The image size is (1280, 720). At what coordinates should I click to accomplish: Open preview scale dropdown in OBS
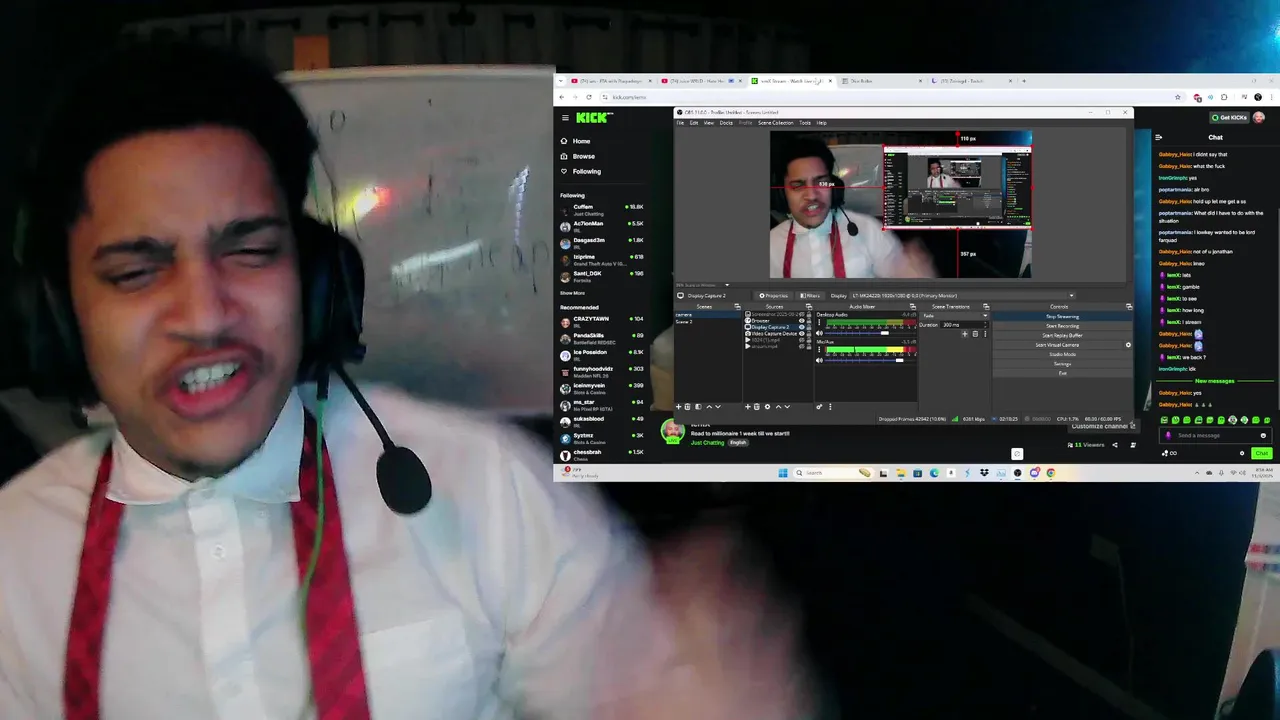click(727, 285)
